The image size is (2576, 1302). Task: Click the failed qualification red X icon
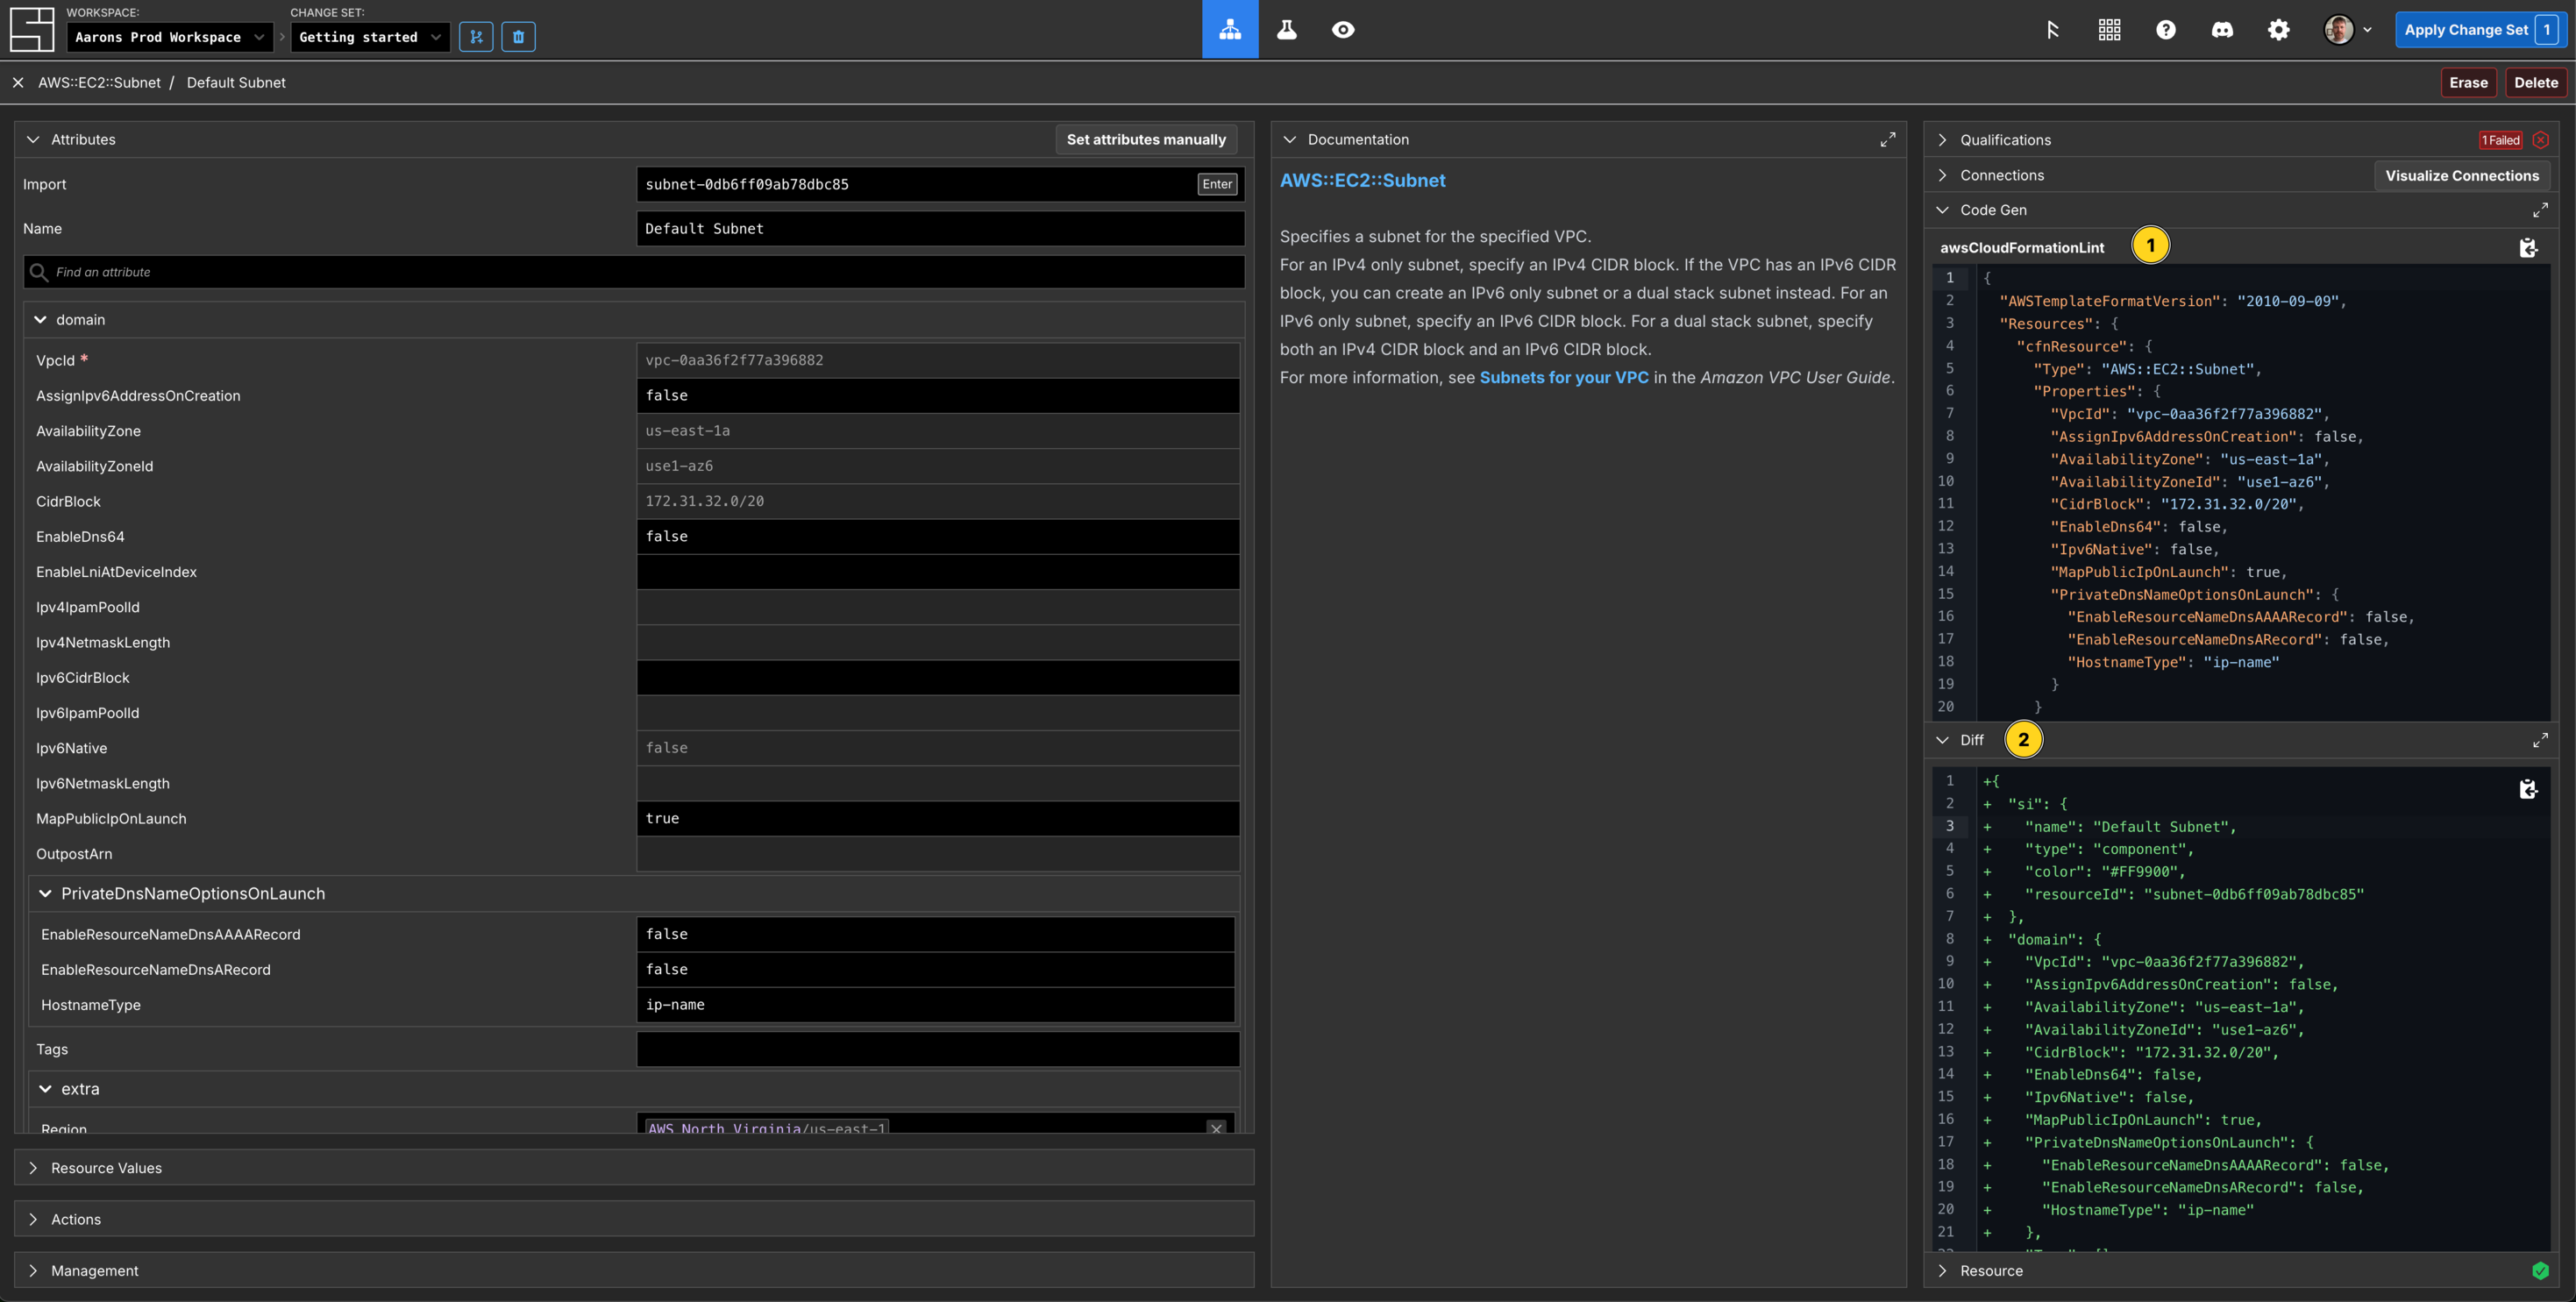pos(2540,140)
